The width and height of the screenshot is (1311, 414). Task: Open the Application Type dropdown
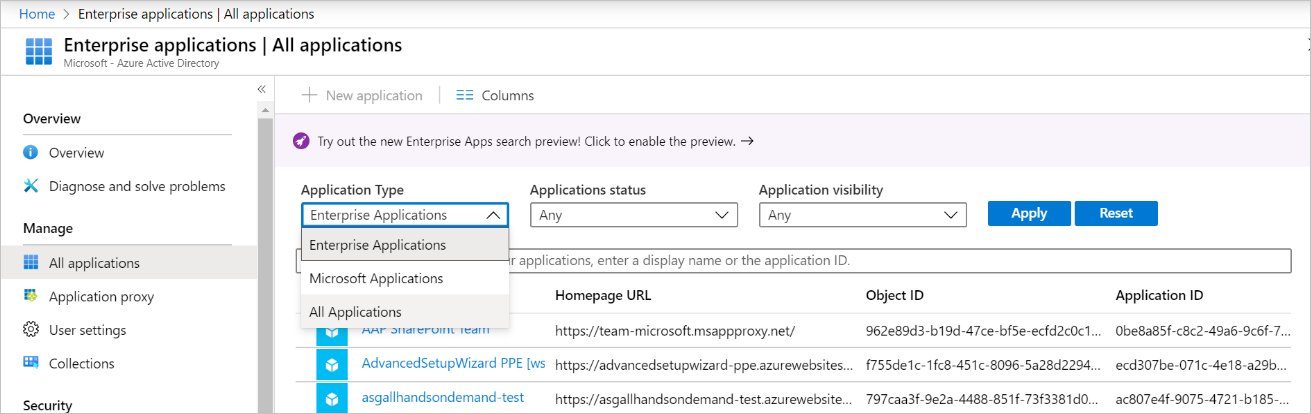[405, 215]
